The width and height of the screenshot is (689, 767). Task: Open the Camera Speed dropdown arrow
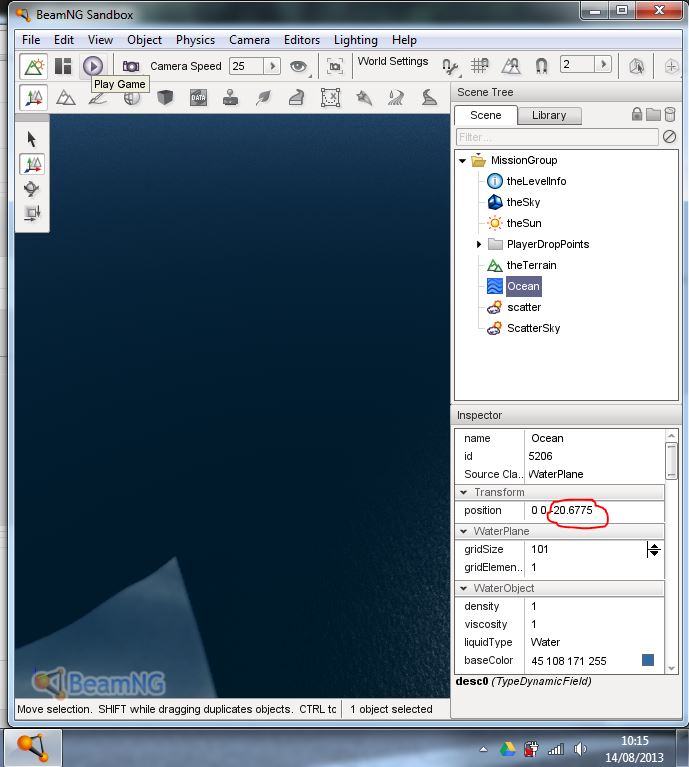[x=272, y=66]
